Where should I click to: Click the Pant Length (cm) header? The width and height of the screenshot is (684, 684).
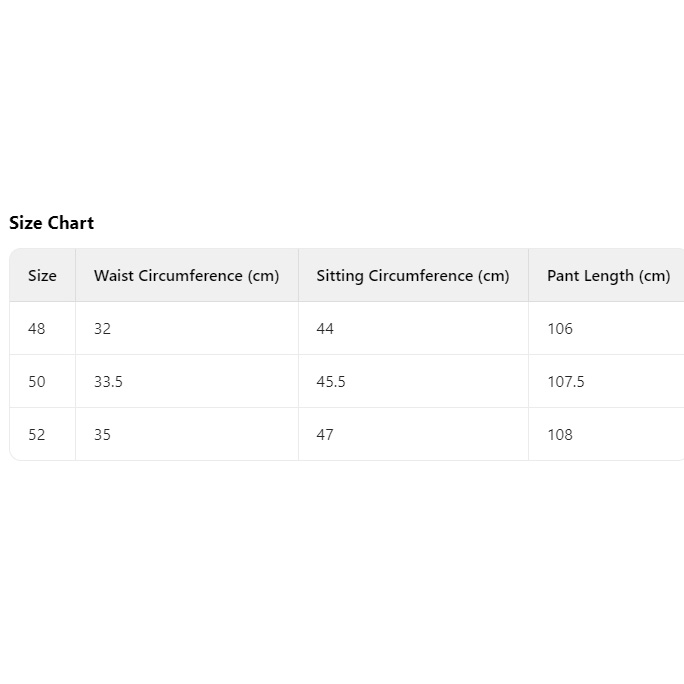click(606, 275)
